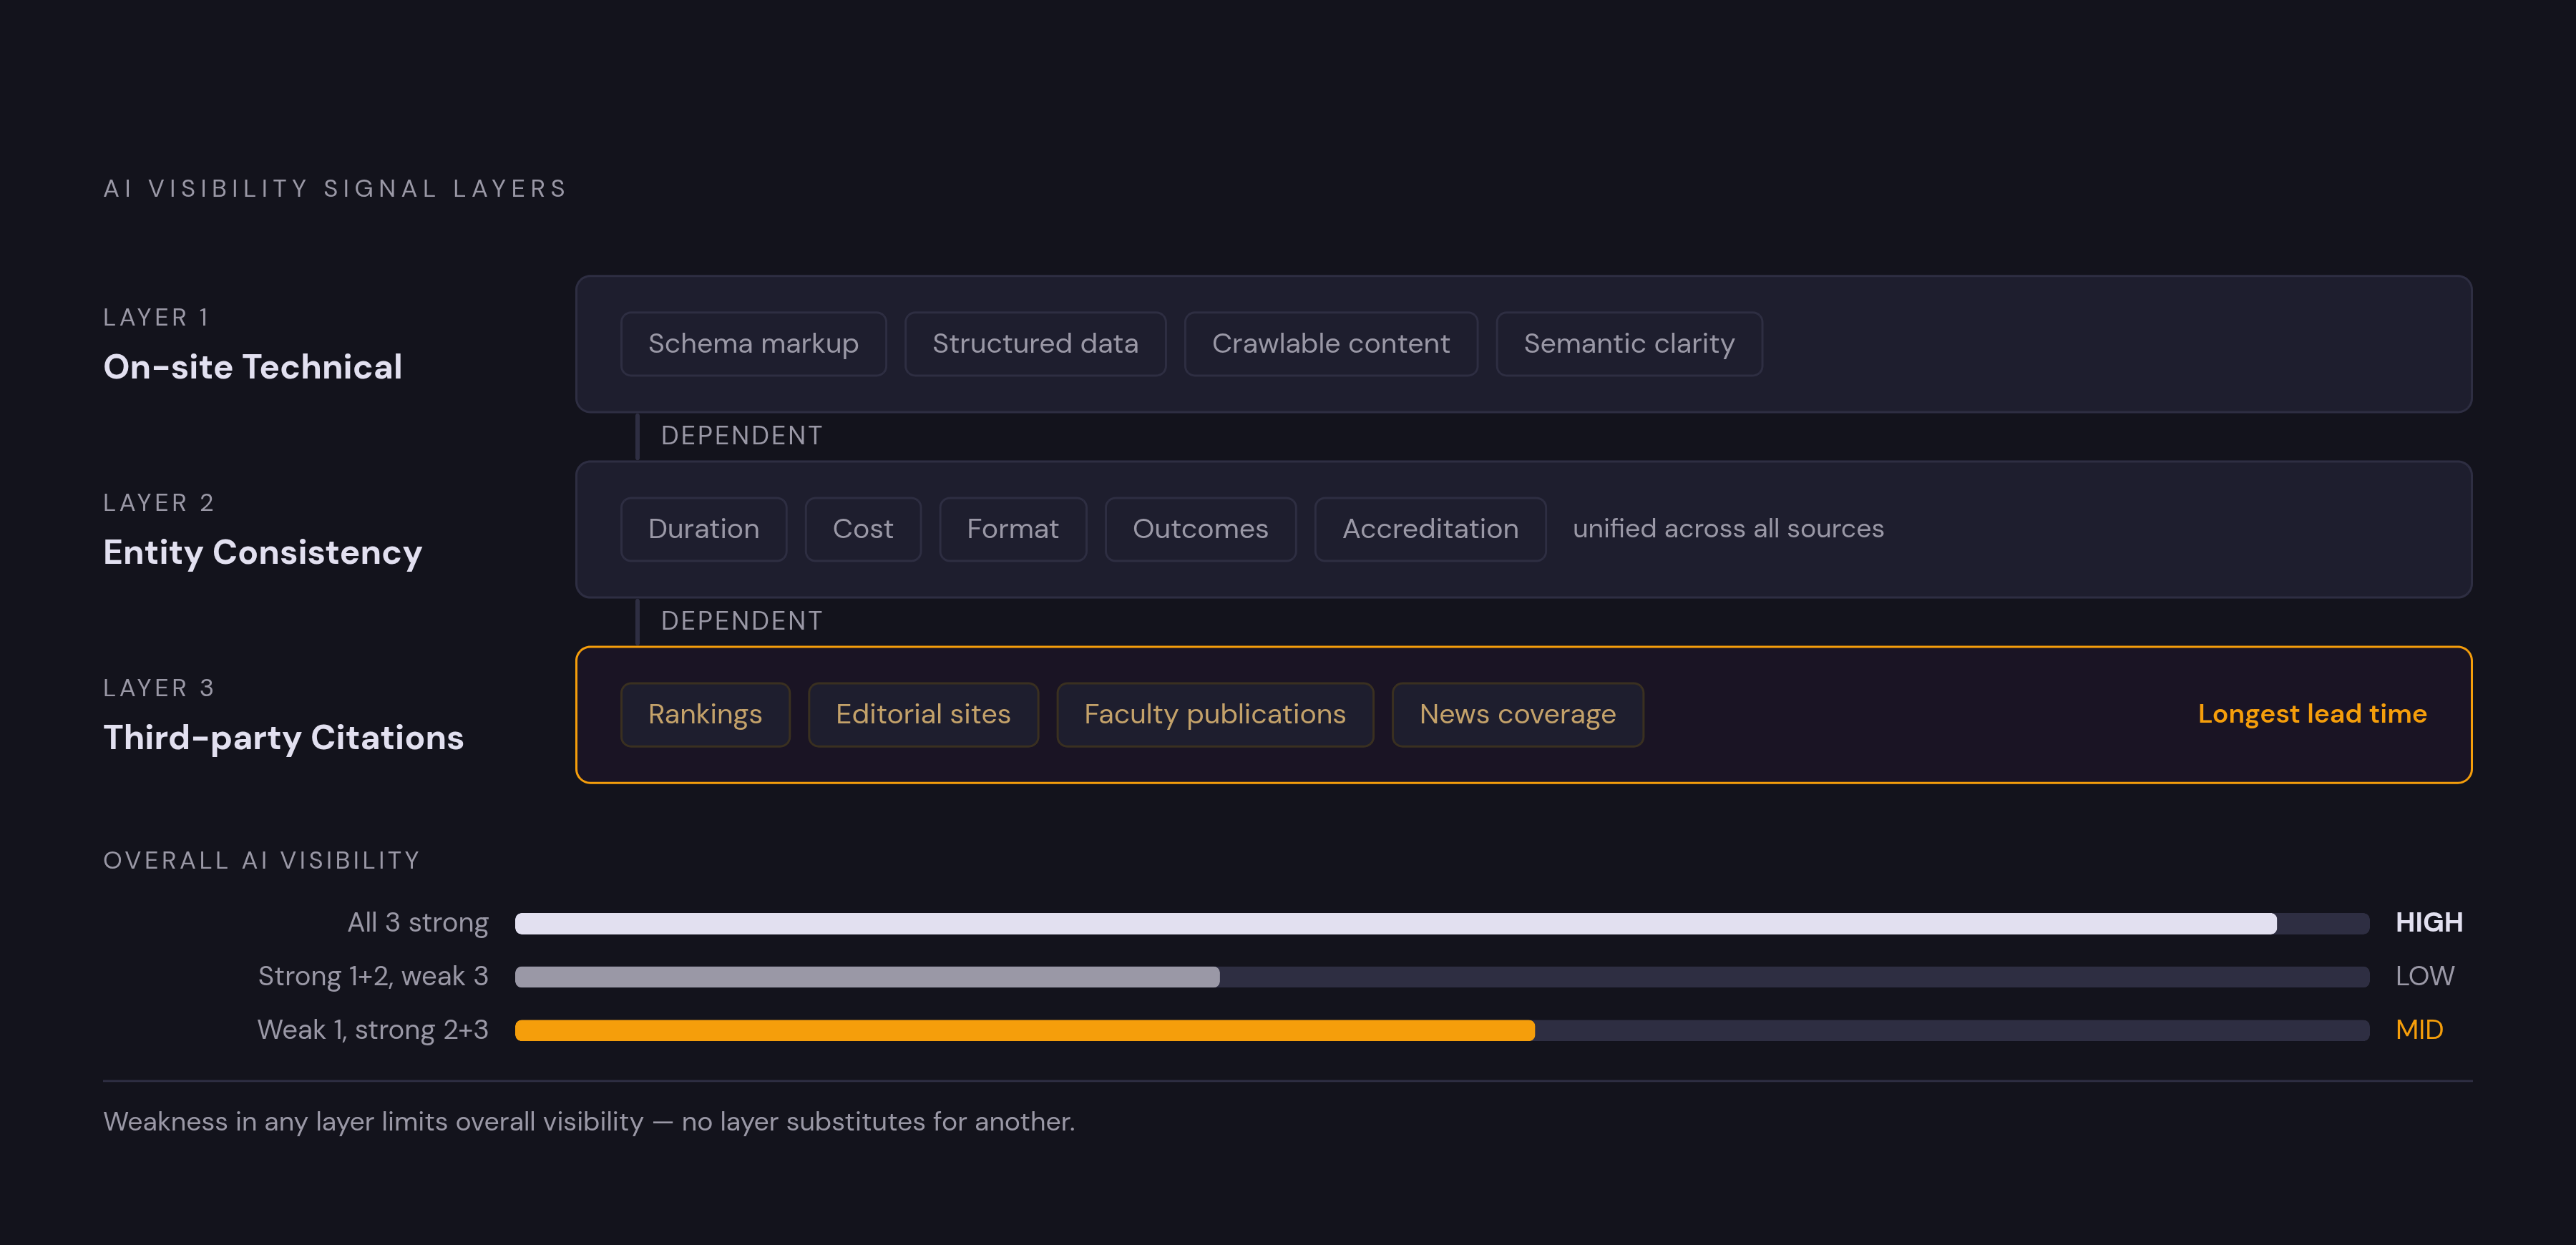Click the Duration chip

click(x=703, y=529)
